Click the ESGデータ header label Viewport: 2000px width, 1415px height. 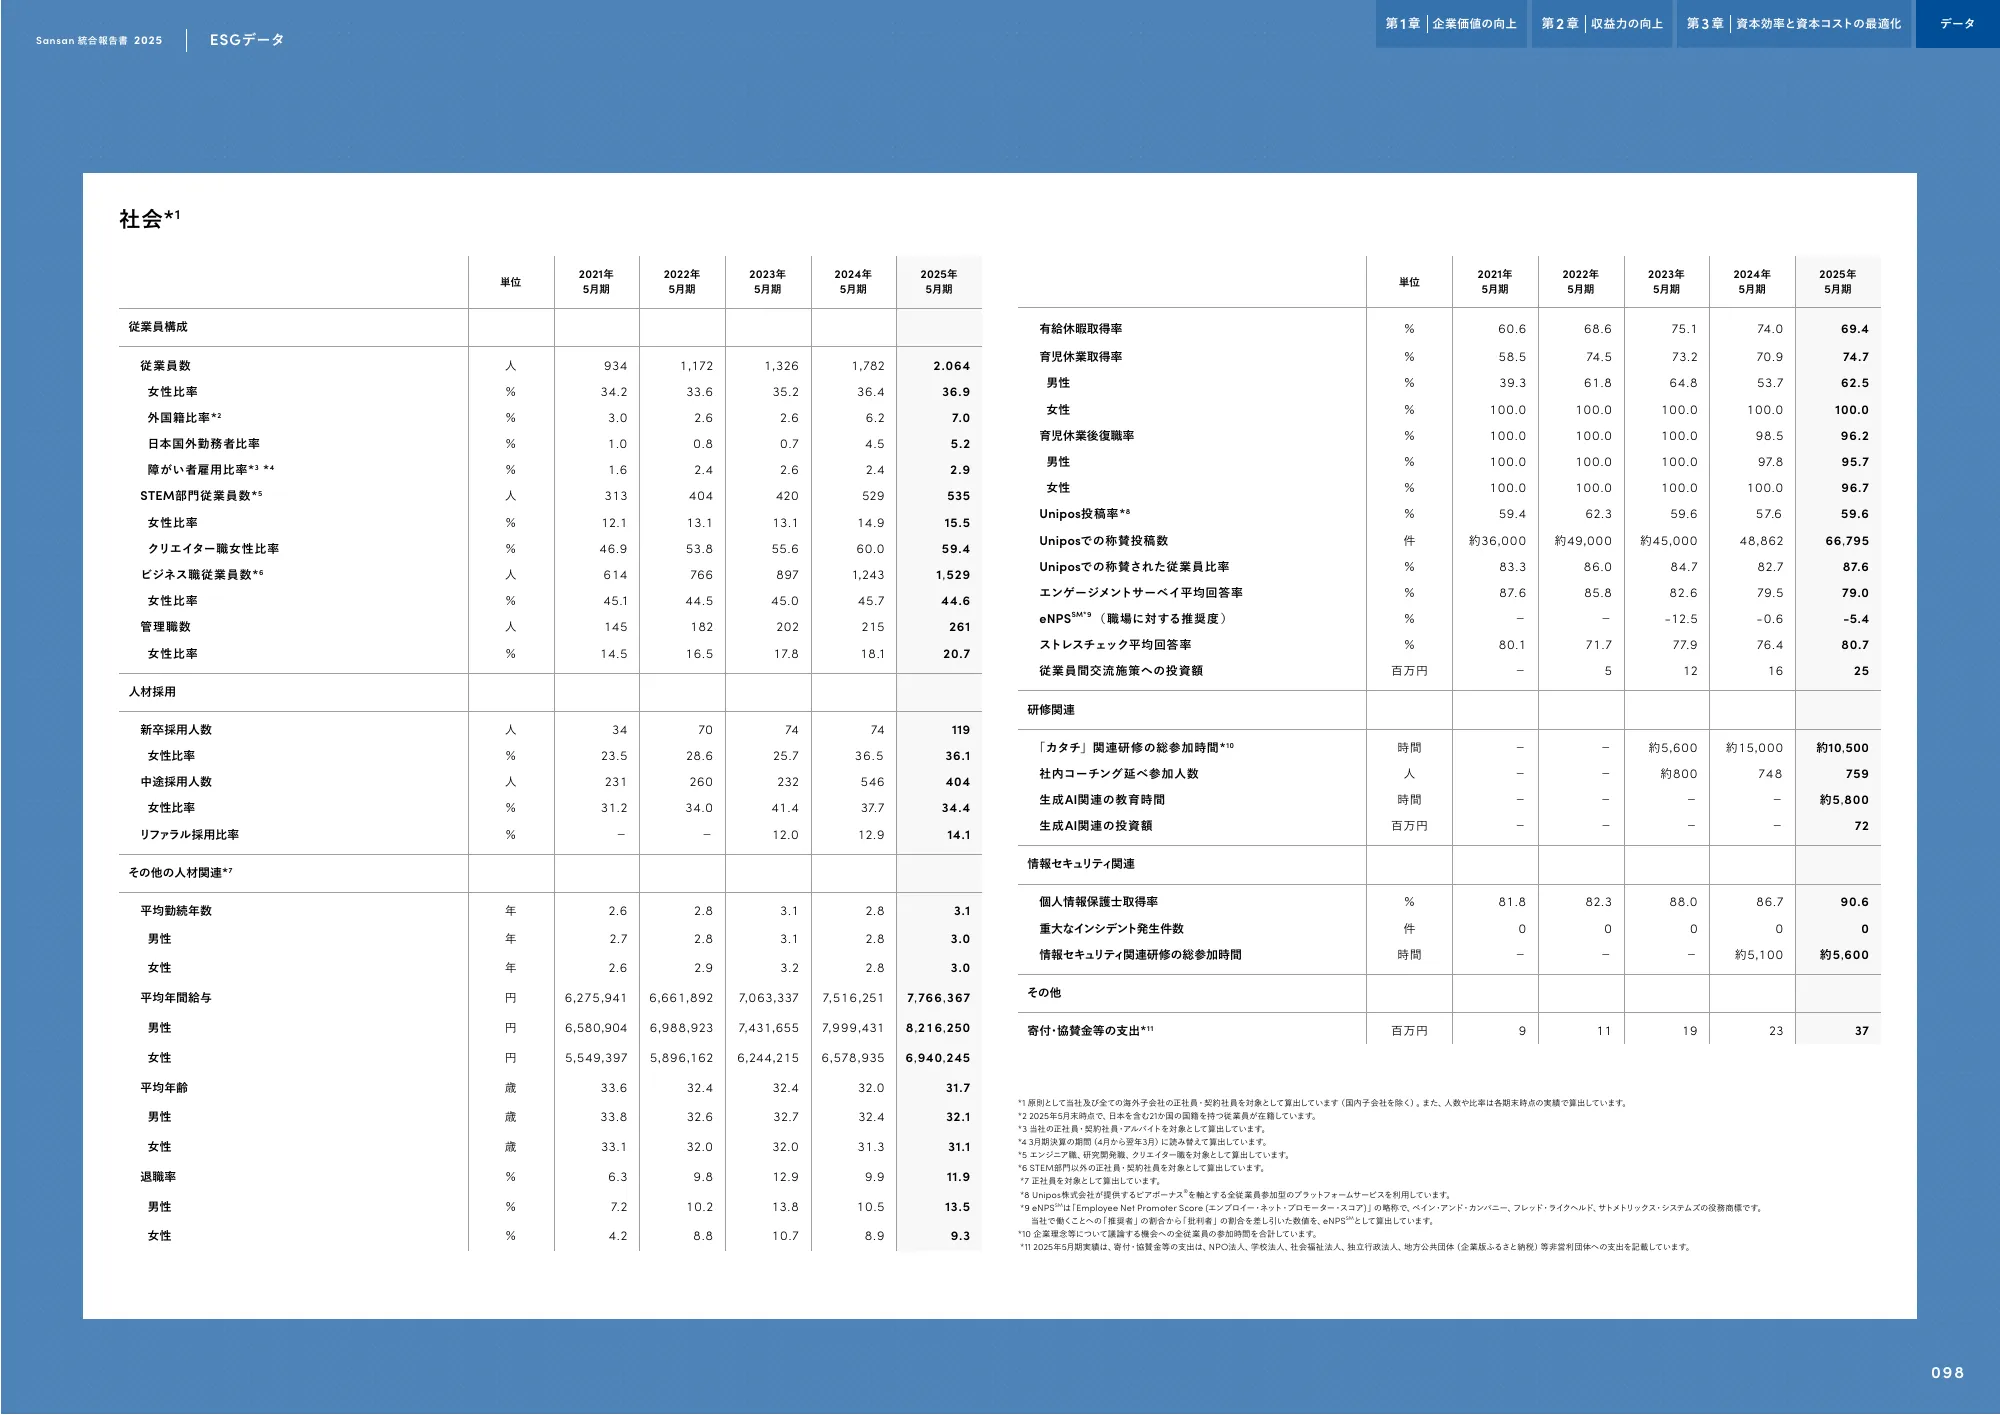point(247,40)
